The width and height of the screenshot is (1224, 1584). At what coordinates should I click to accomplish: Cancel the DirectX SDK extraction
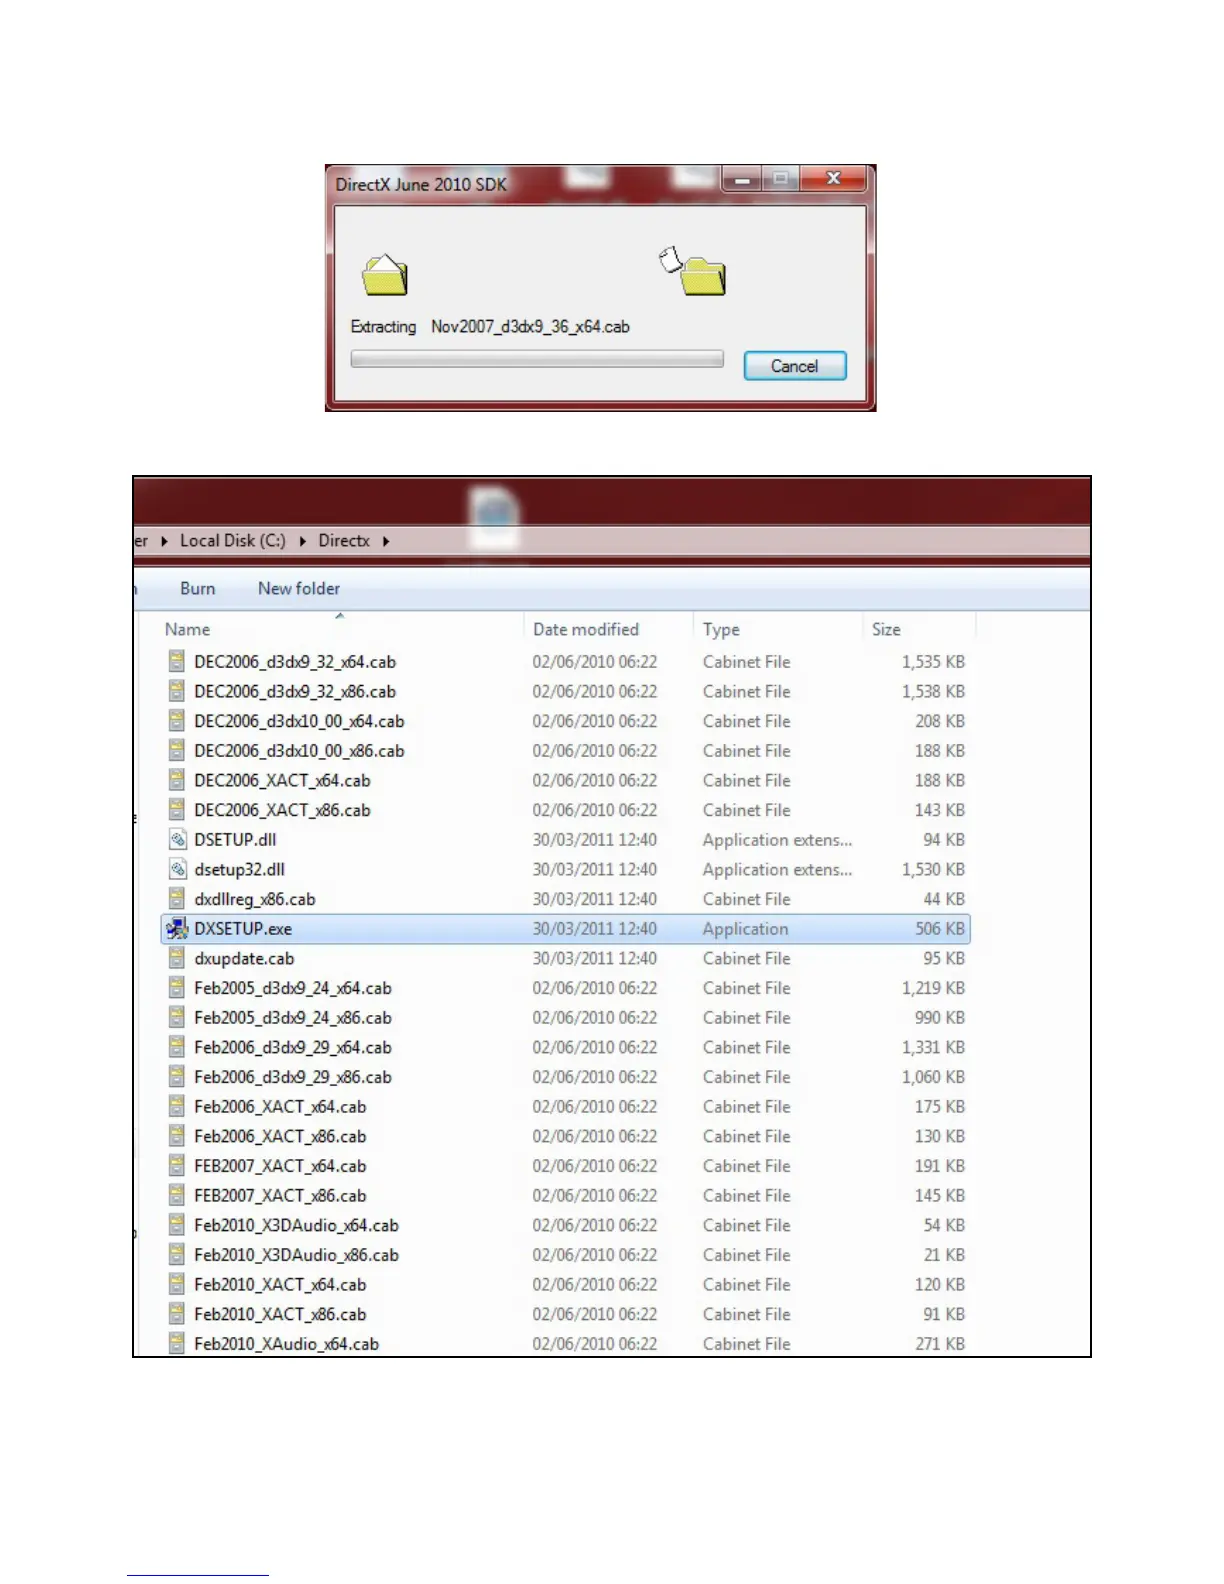coord(795,366)
